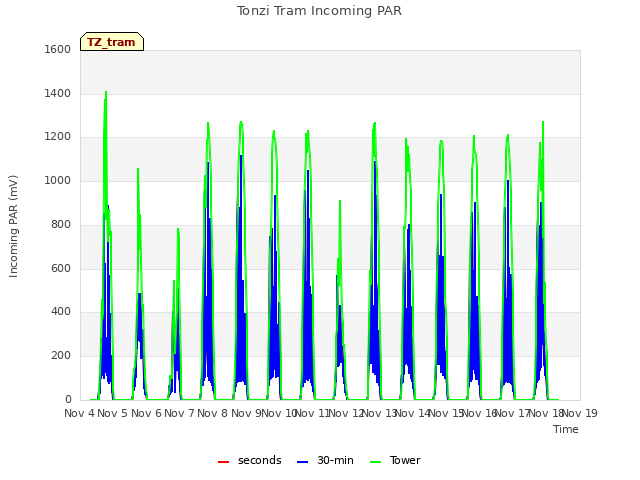Click the chart title Tonzi Tram Incoming PAR
The image size is (640, 480).
(319, 11)
